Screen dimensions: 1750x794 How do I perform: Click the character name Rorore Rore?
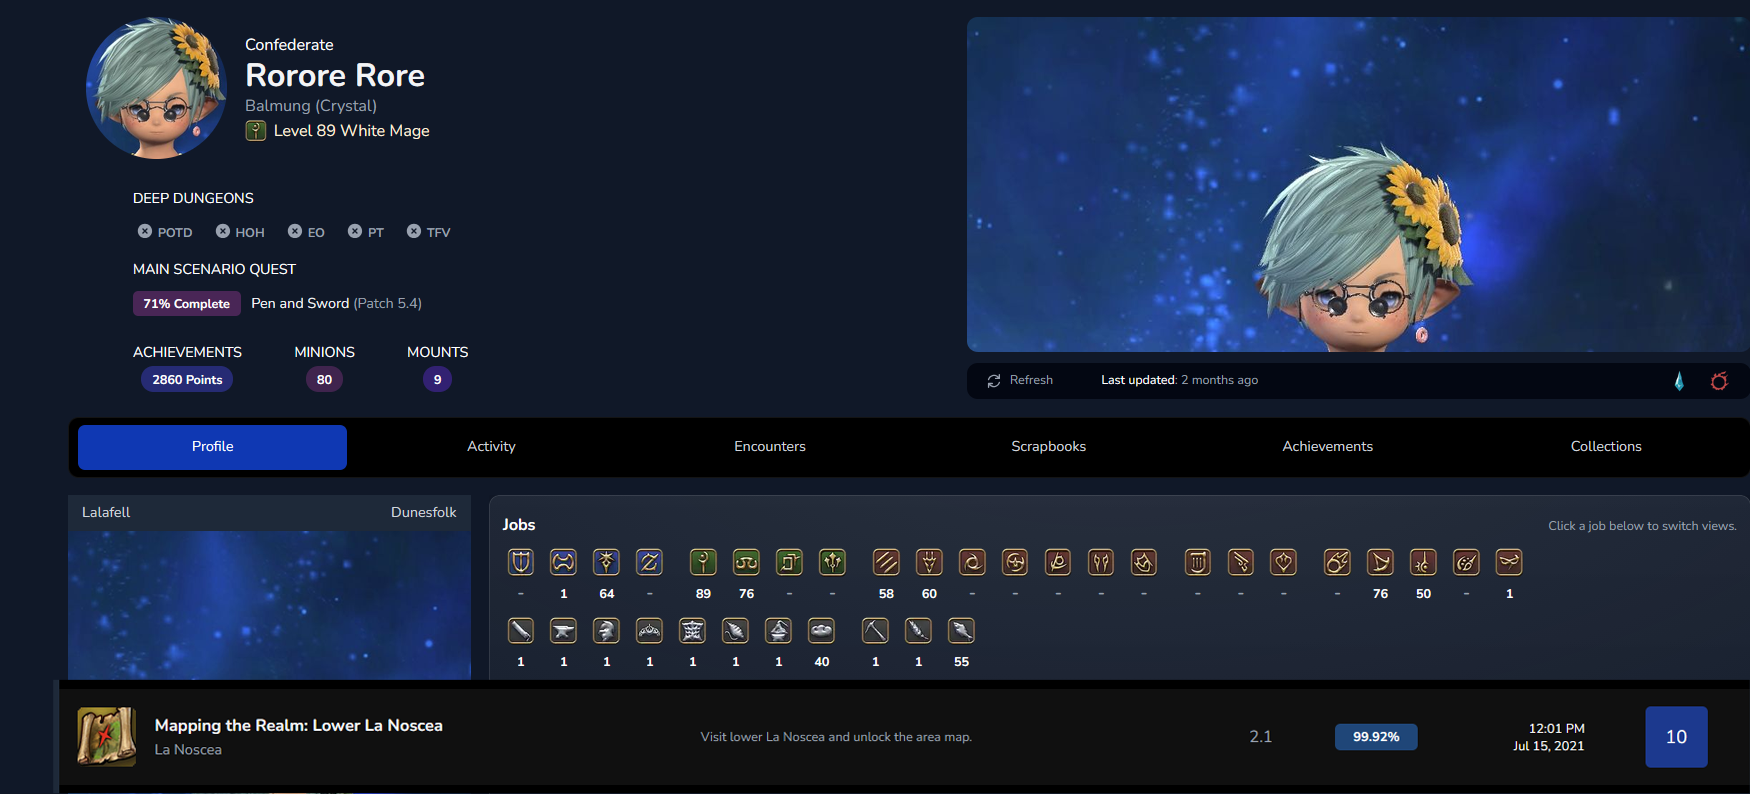[335, 76]
